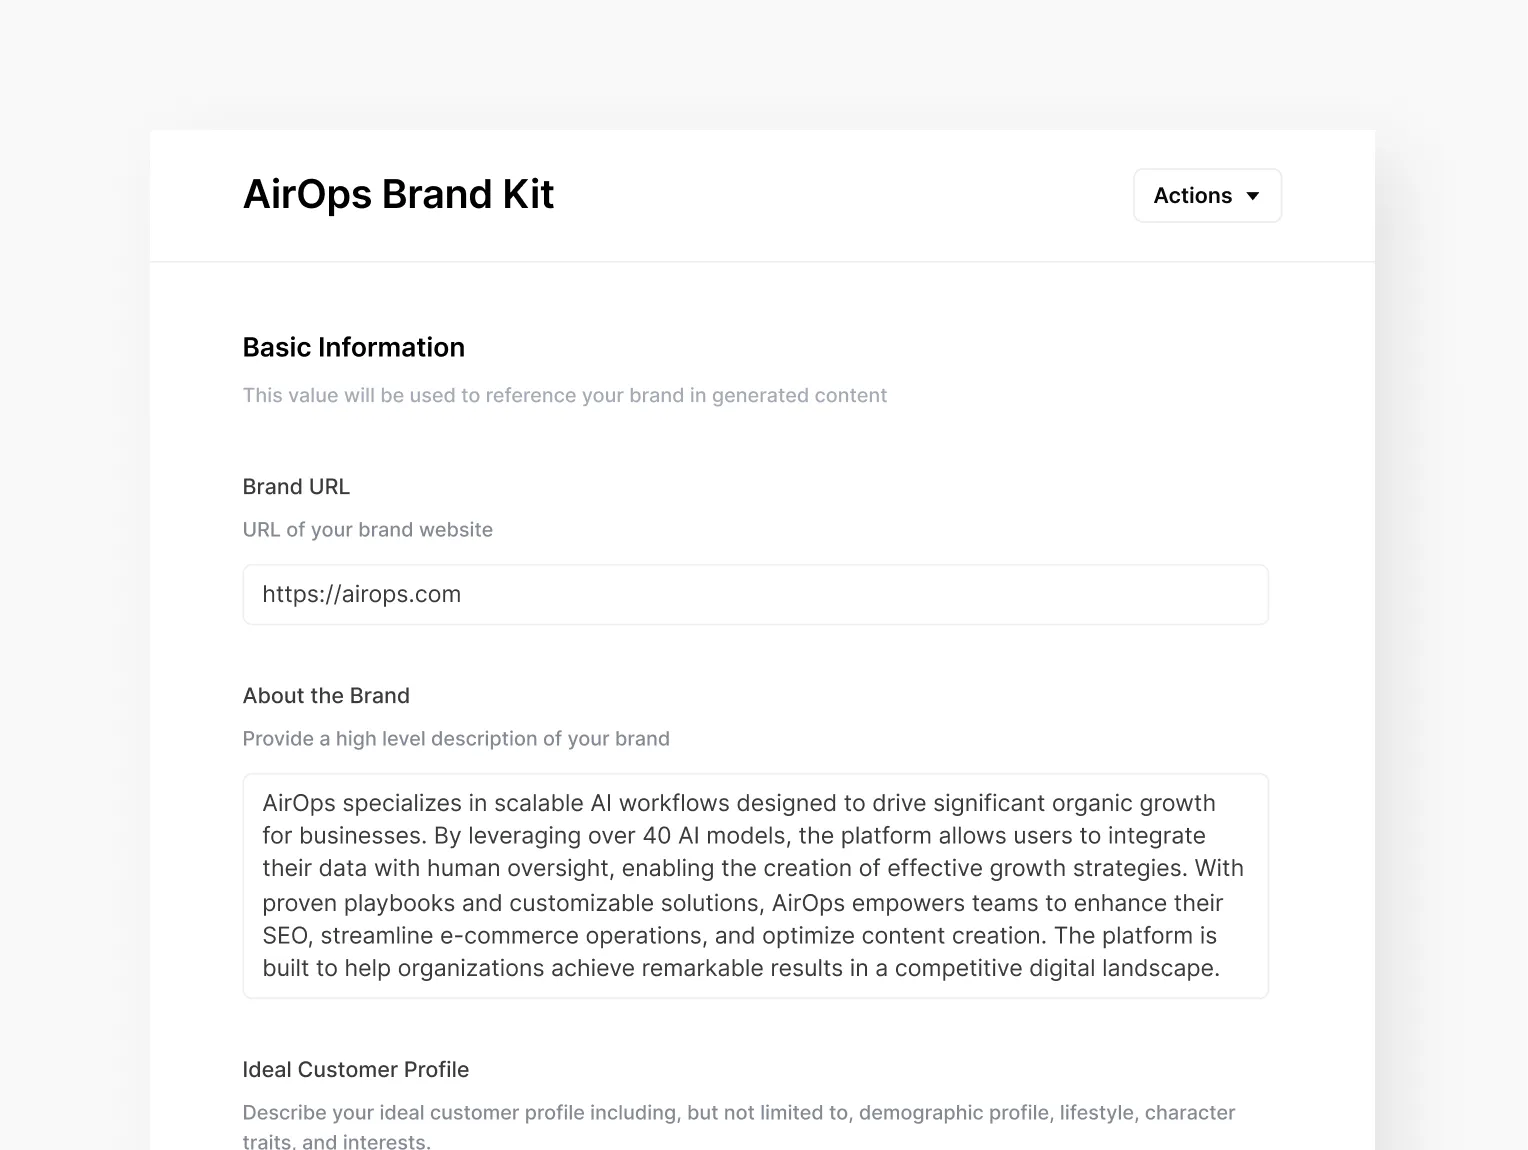Click the About the Brand label
Screen dimensions: 1528x1150
pyautogui.click(x=326, y=695)
